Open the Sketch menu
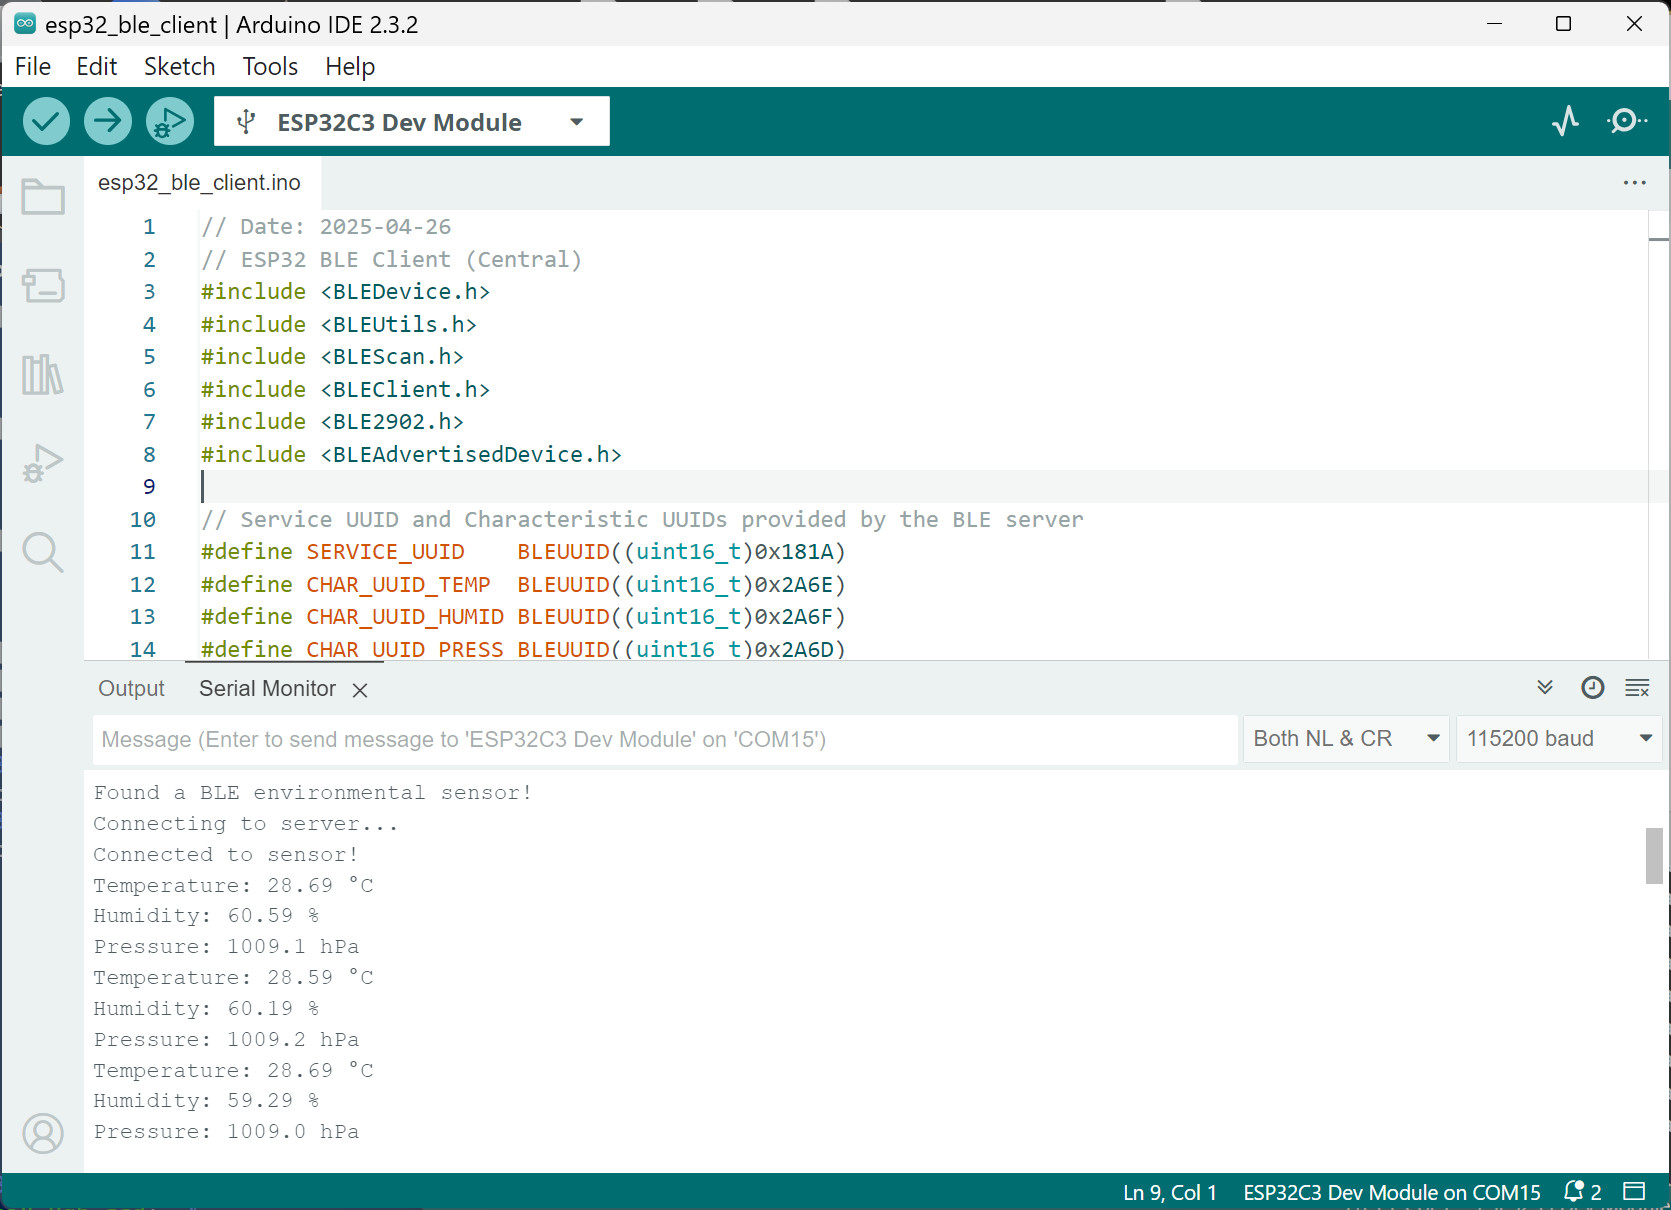This screenshot has width=1671, height=1210. coord(180,67)
